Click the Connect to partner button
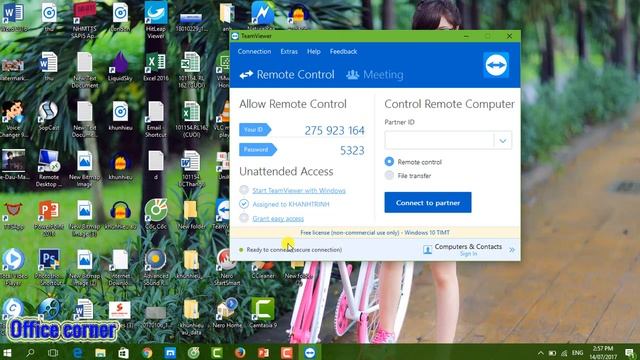Image resolution: width=640 pixels, height=360 pixels. coord(428,202)
